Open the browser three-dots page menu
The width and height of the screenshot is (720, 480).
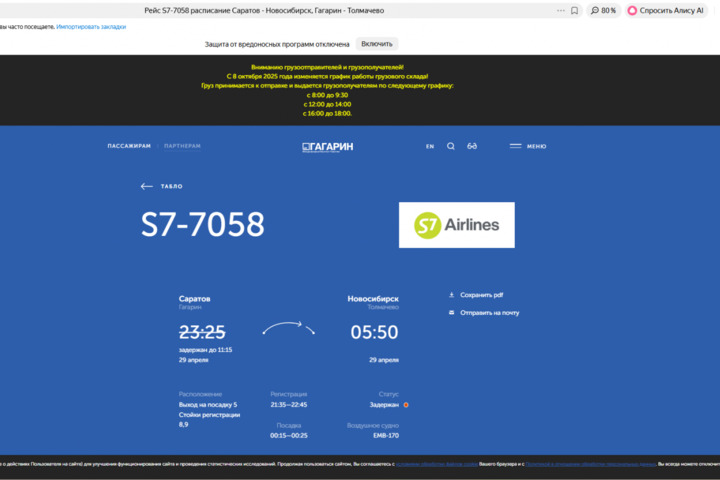(x=559, y=10)
